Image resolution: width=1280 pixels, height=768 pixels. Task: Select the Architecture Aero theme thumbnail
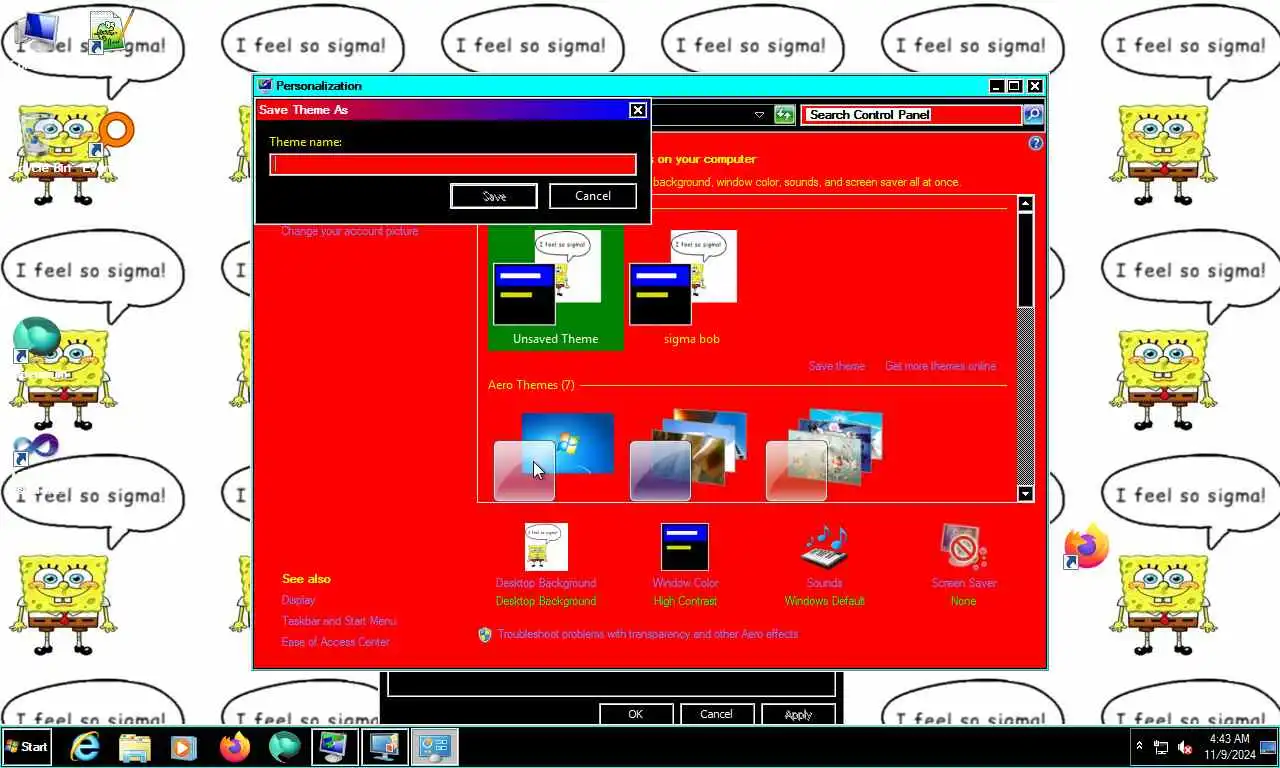tap(690, 455)
